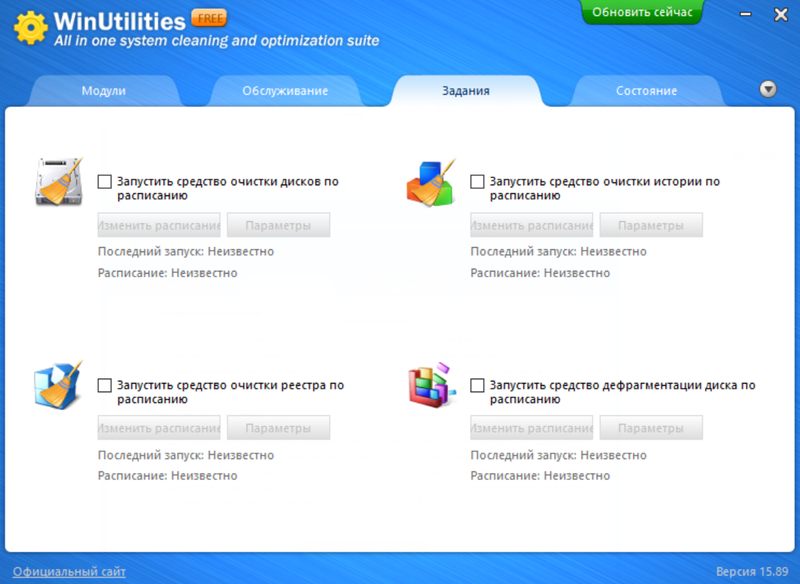The image size is (800, 584).
Task: Click 'Запустить средство очистки истории по расписанию' label
Action: coord(605,188)
